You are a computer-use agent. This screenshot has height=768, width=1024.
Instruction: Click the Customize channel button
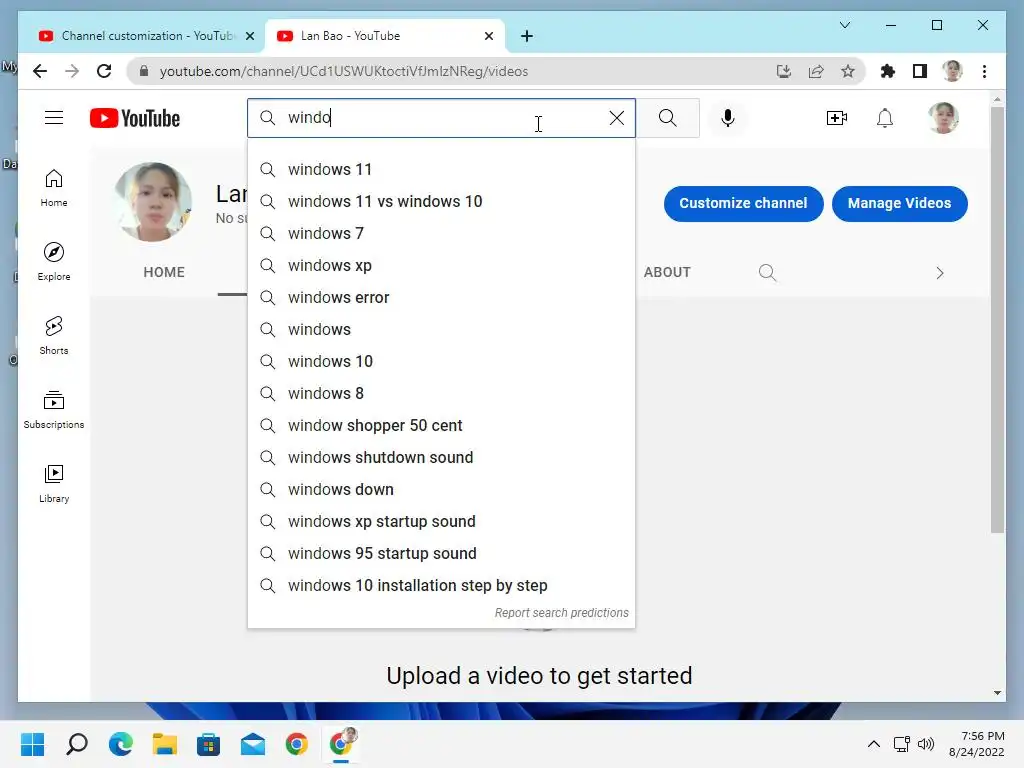point(743,203)
